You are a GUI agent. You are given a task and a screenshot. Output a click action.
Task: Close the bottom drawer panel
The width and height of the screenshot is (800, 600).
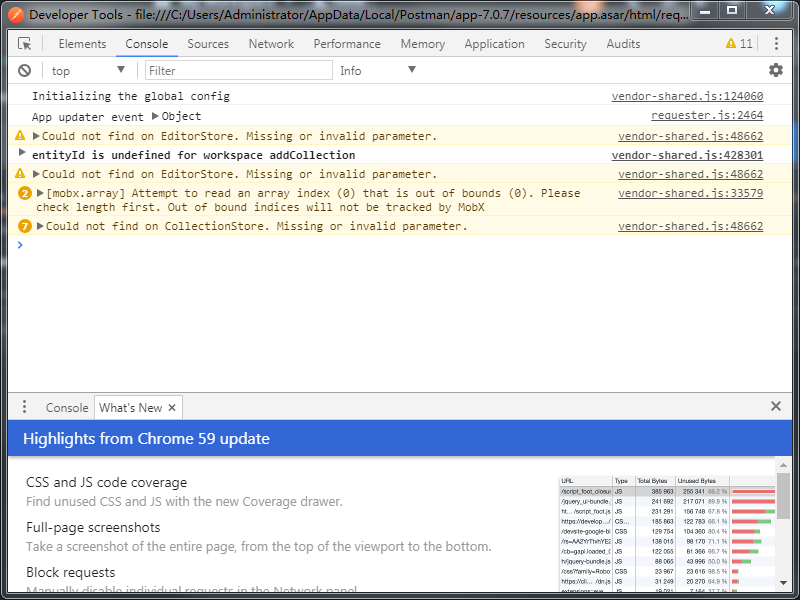point(776,406)
